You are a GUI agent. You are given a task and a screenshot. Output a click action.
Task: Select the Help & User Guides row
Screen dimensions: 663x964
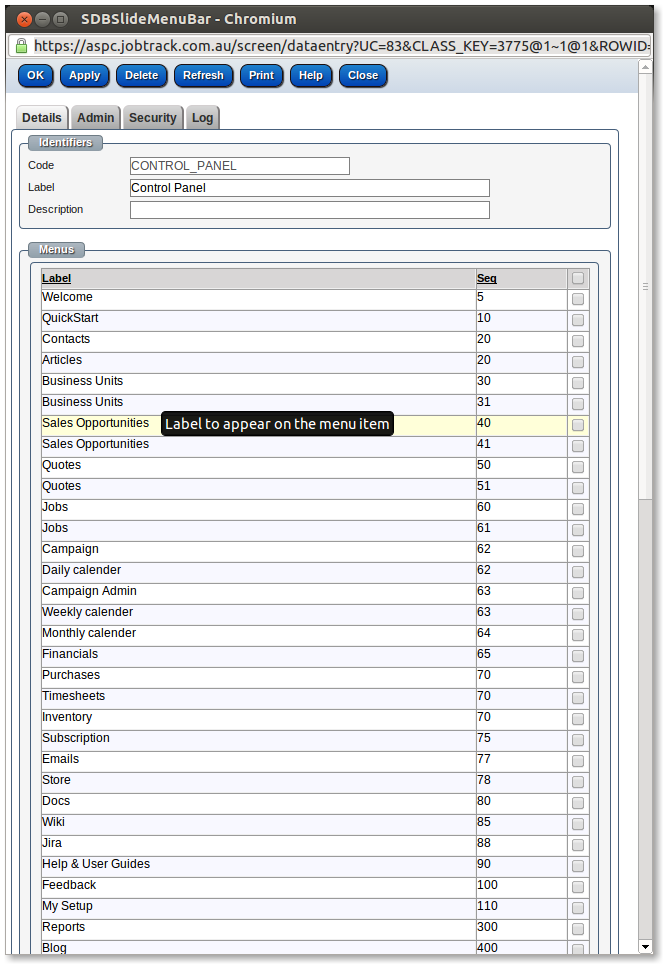tap(96, 865)
